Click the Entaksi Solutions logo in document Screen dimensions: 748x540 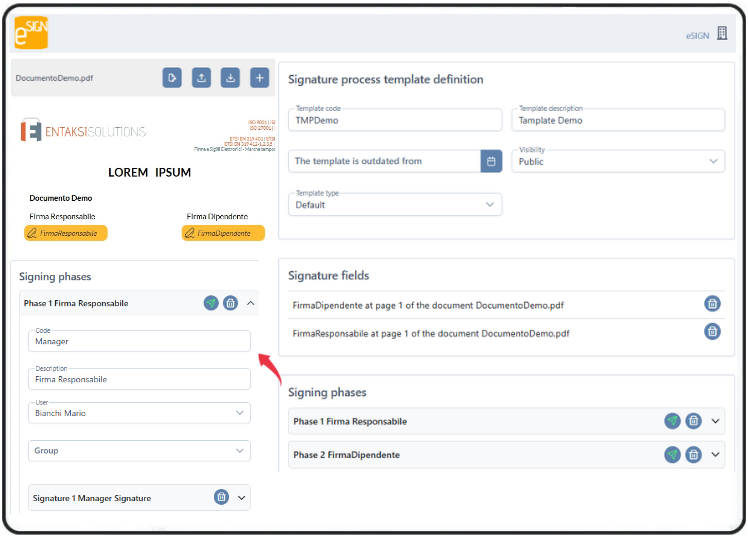tap(83, 130)
